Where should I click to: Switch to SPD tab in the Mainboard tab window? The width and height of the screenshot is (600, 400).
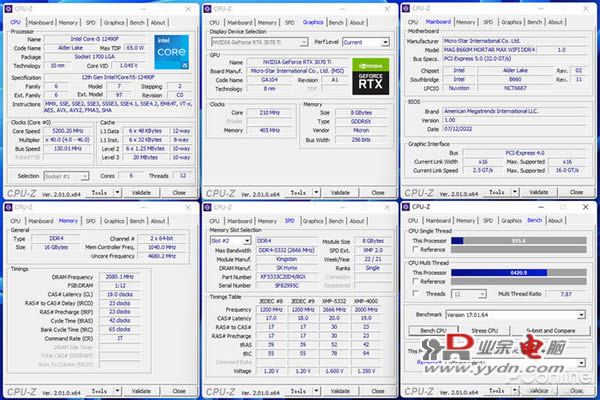(488, 22)
